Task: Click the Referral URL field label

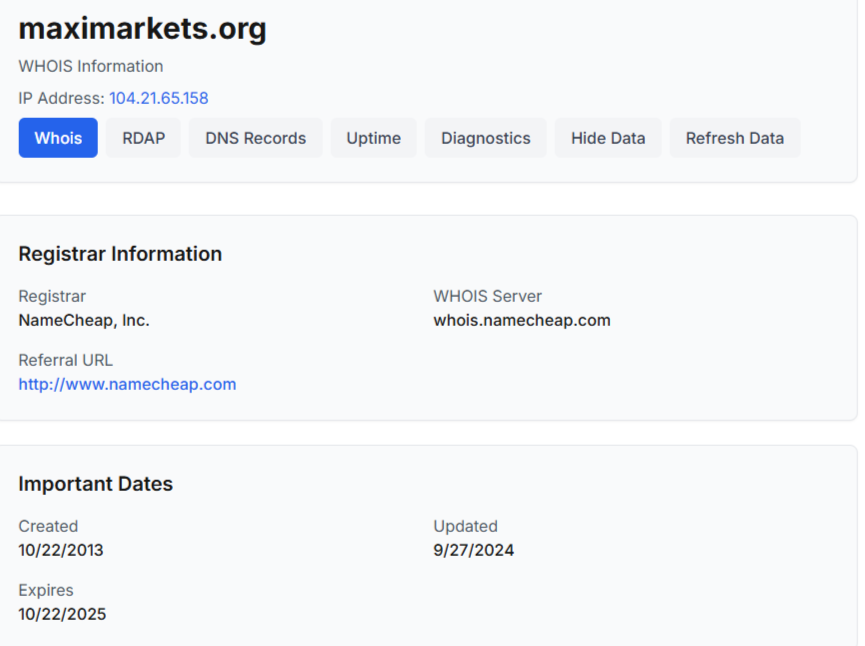Action: [x=65, y=360]
